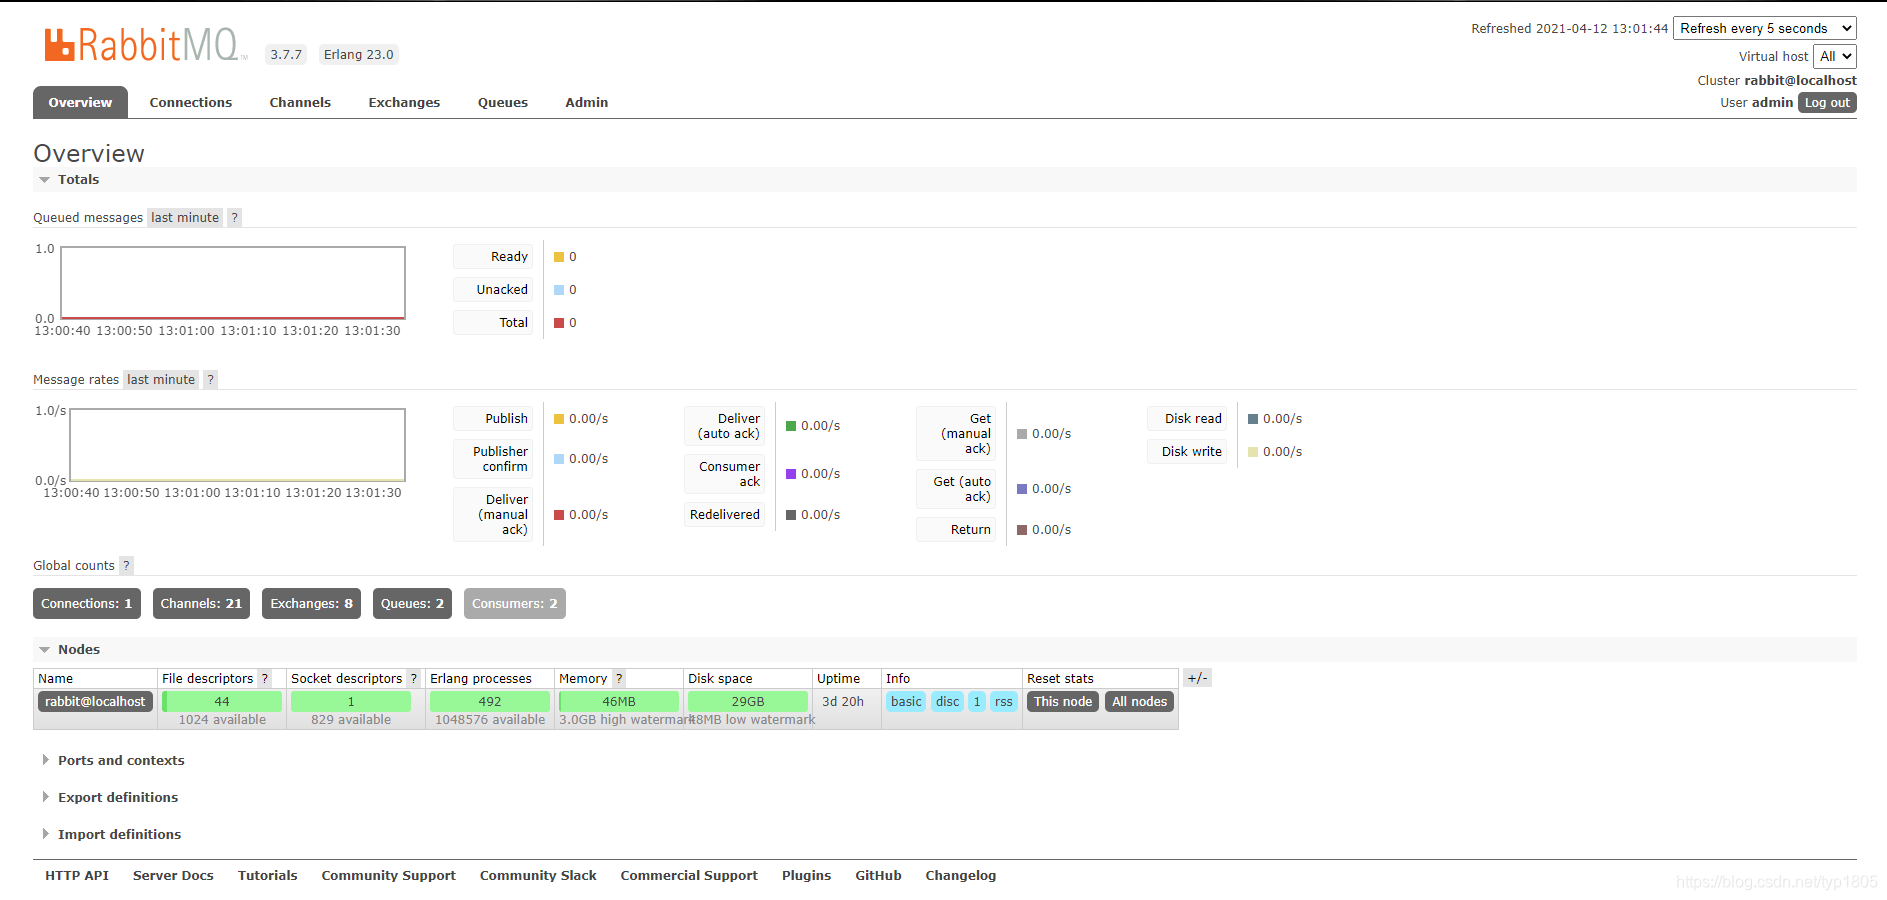Click the Queued messages chart
Screen dimensions: 1887x900
point(233,283)
